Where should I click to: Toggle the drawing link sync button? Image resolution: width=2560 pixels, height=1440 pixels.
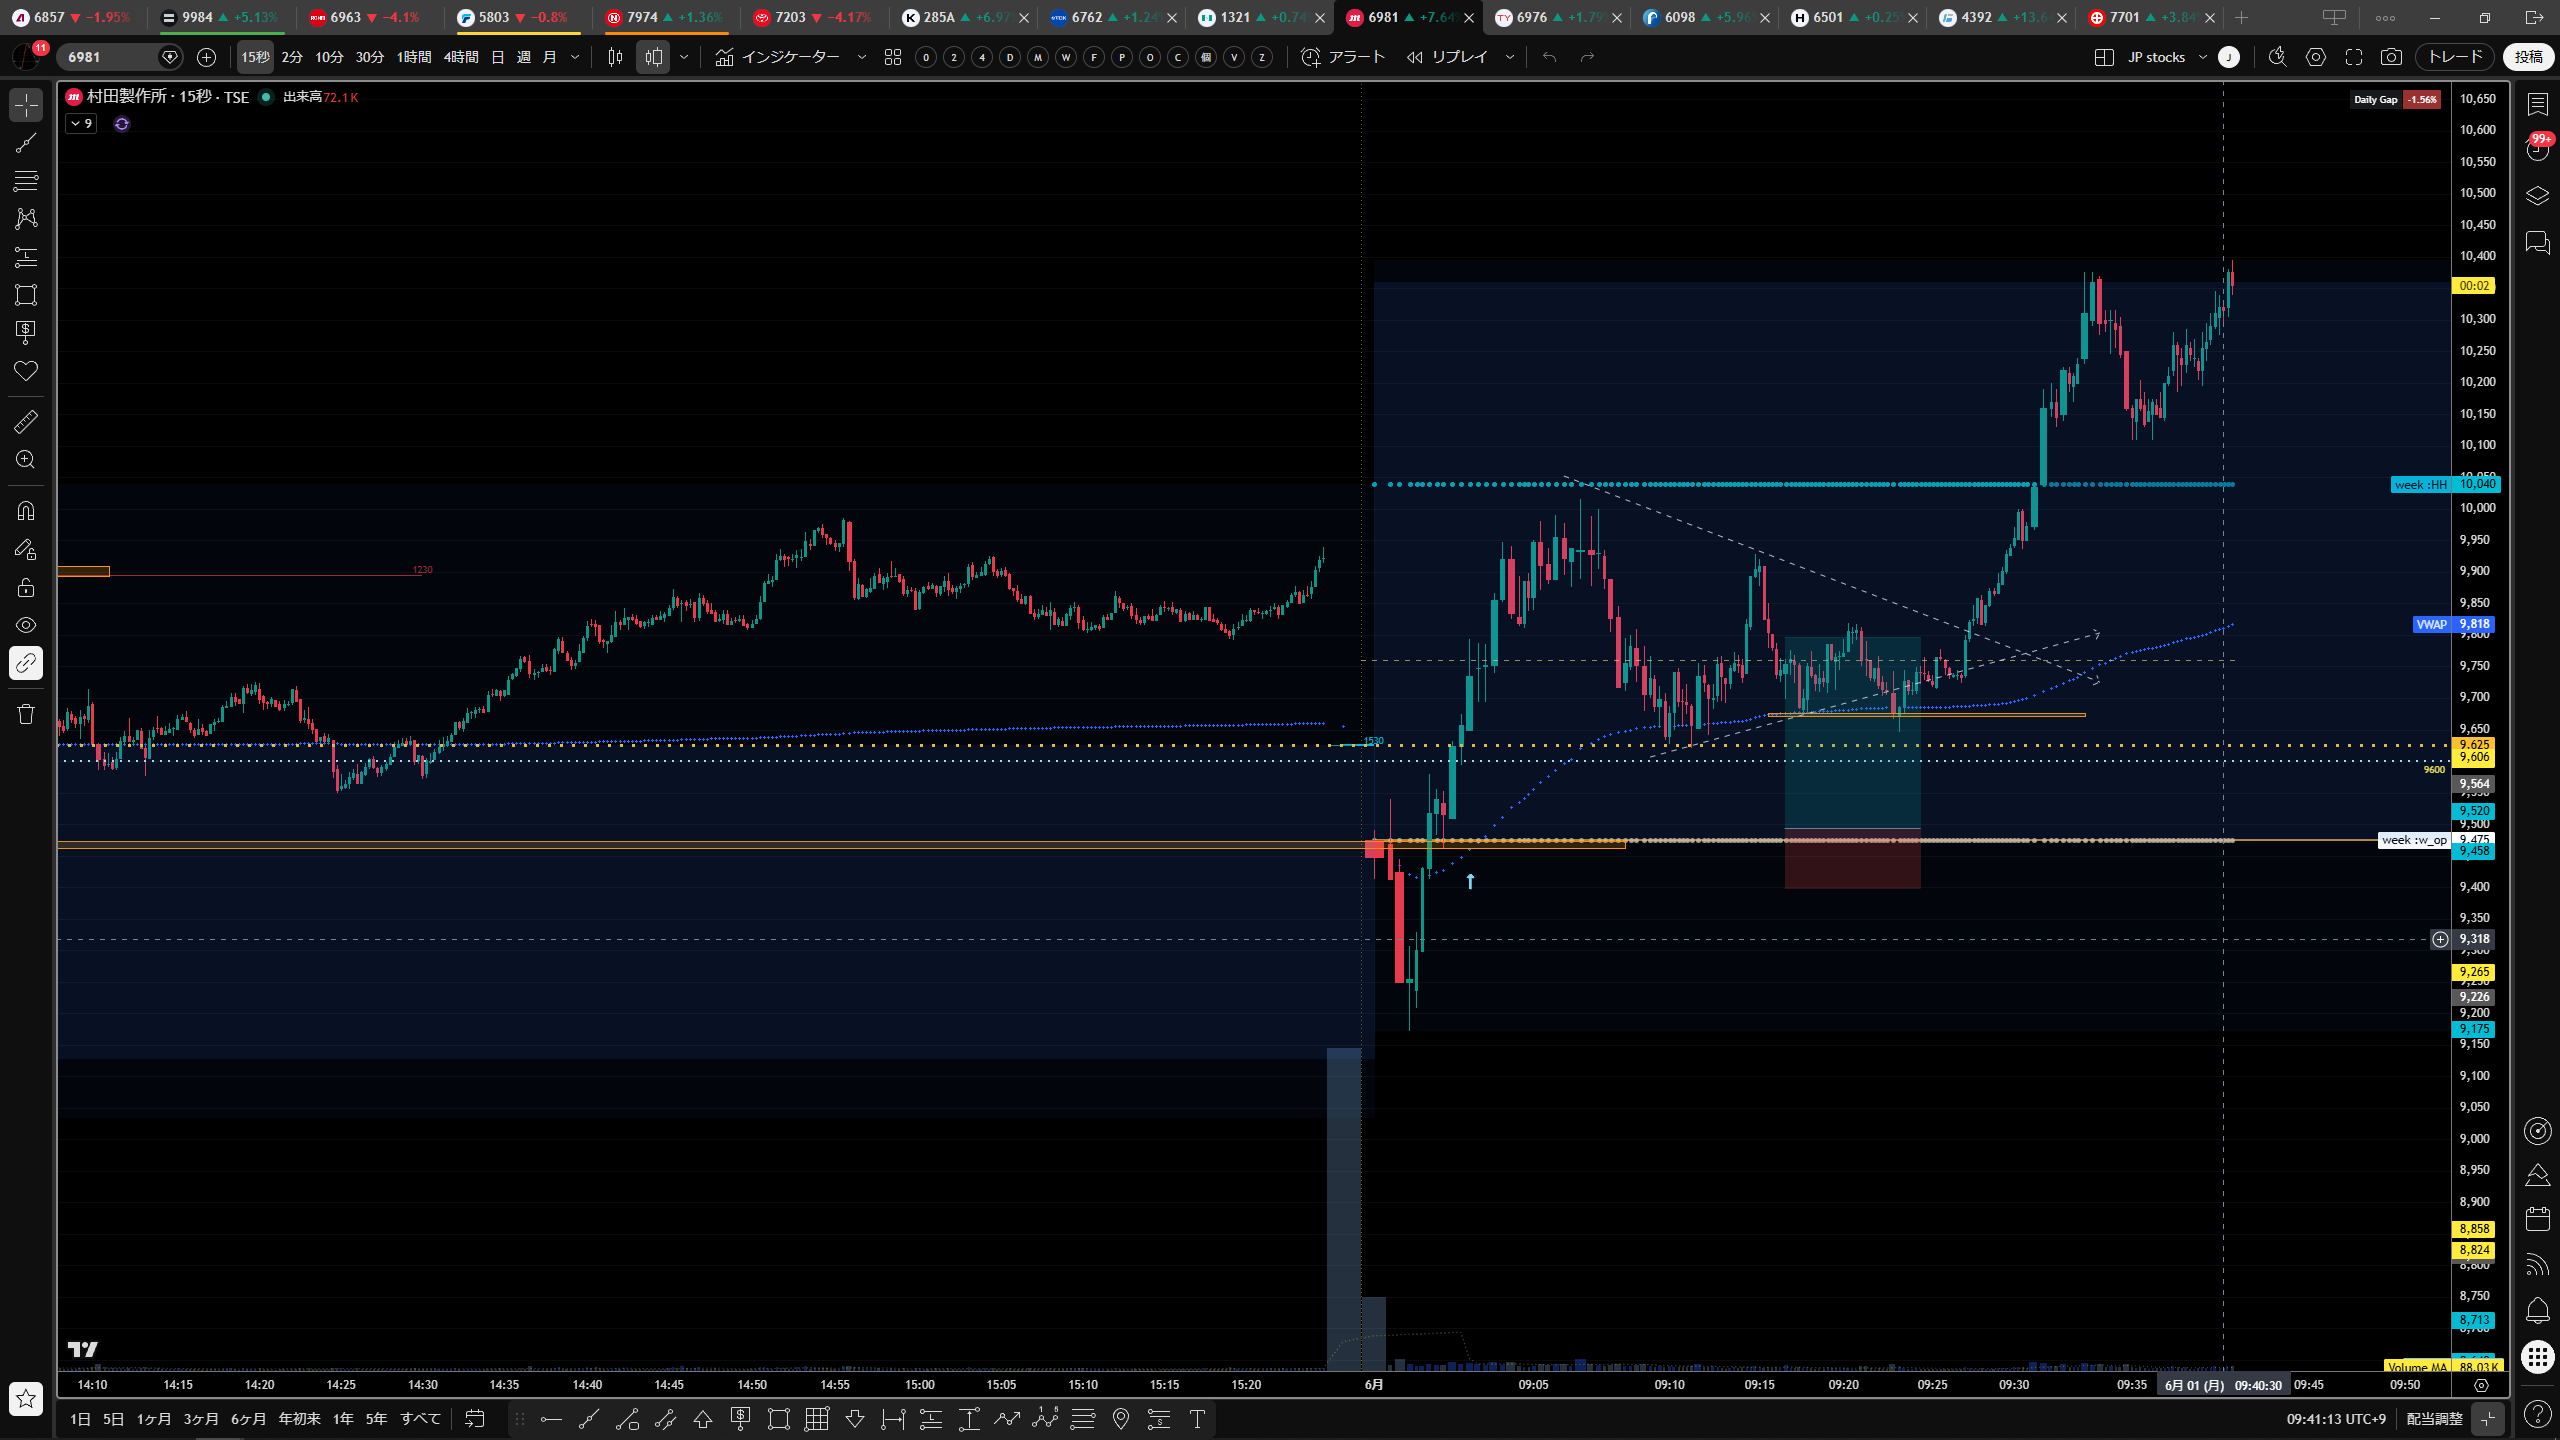pos(26,663)
